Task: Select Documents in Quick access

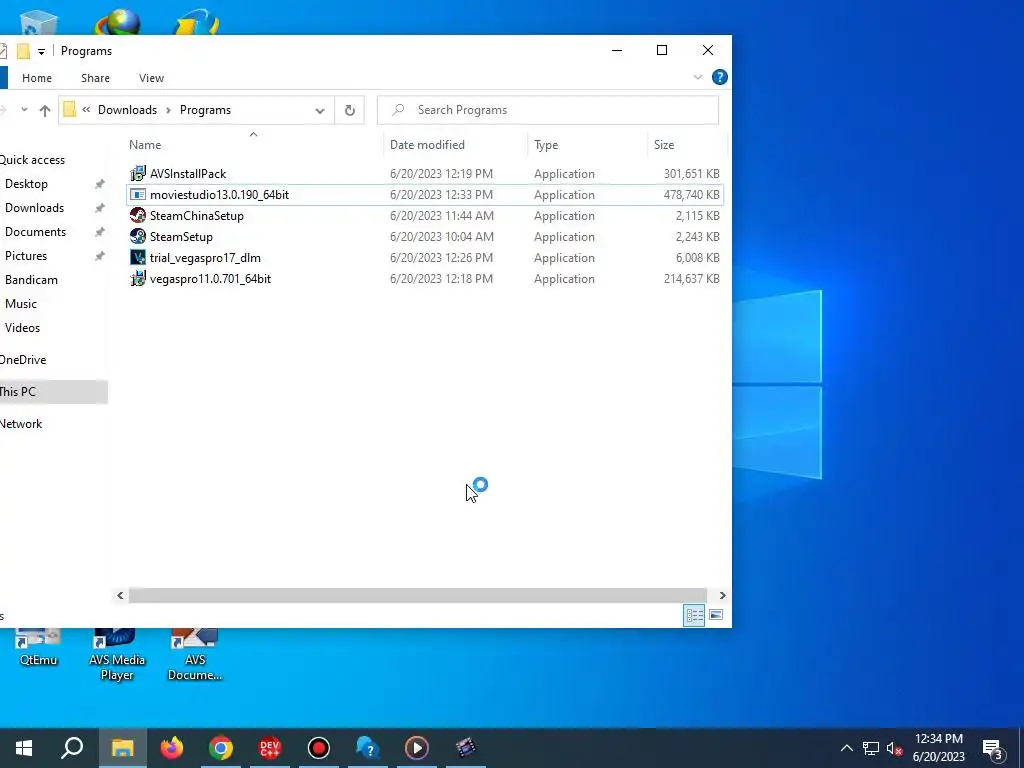Action: point(35,232)
